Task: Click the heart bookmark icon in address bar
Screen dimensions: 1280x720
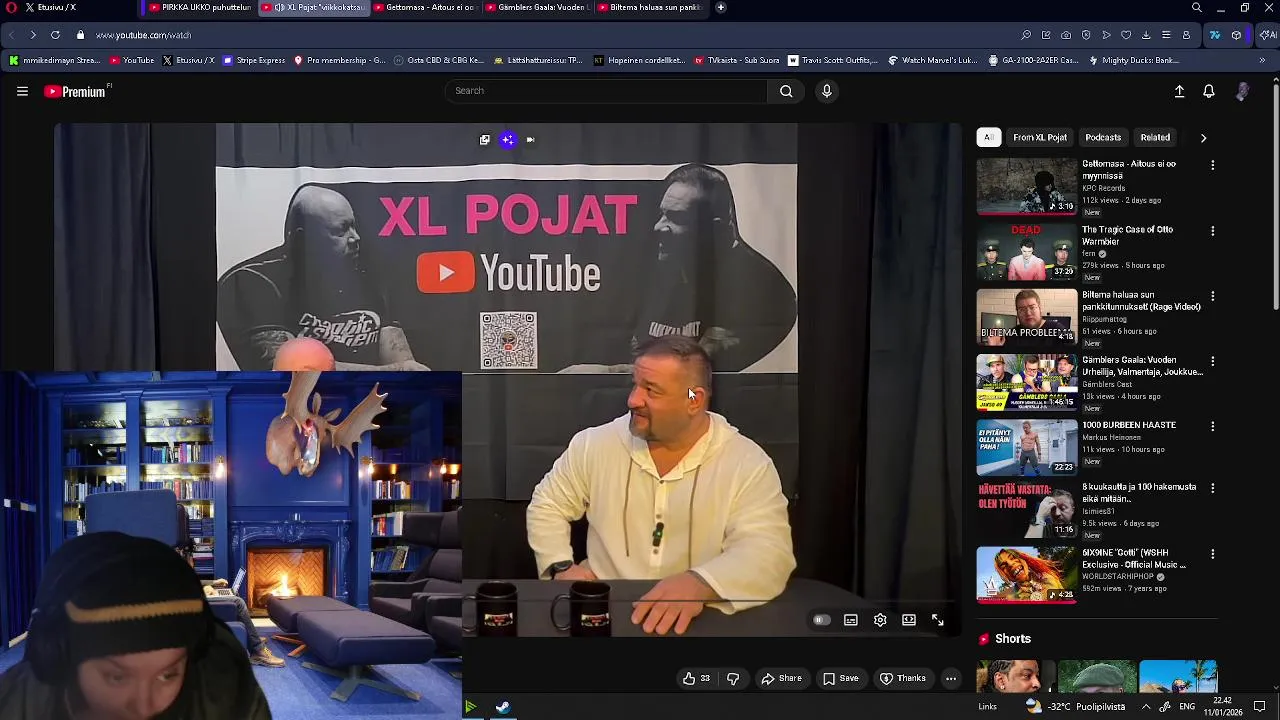Action: coord(1126,35)
